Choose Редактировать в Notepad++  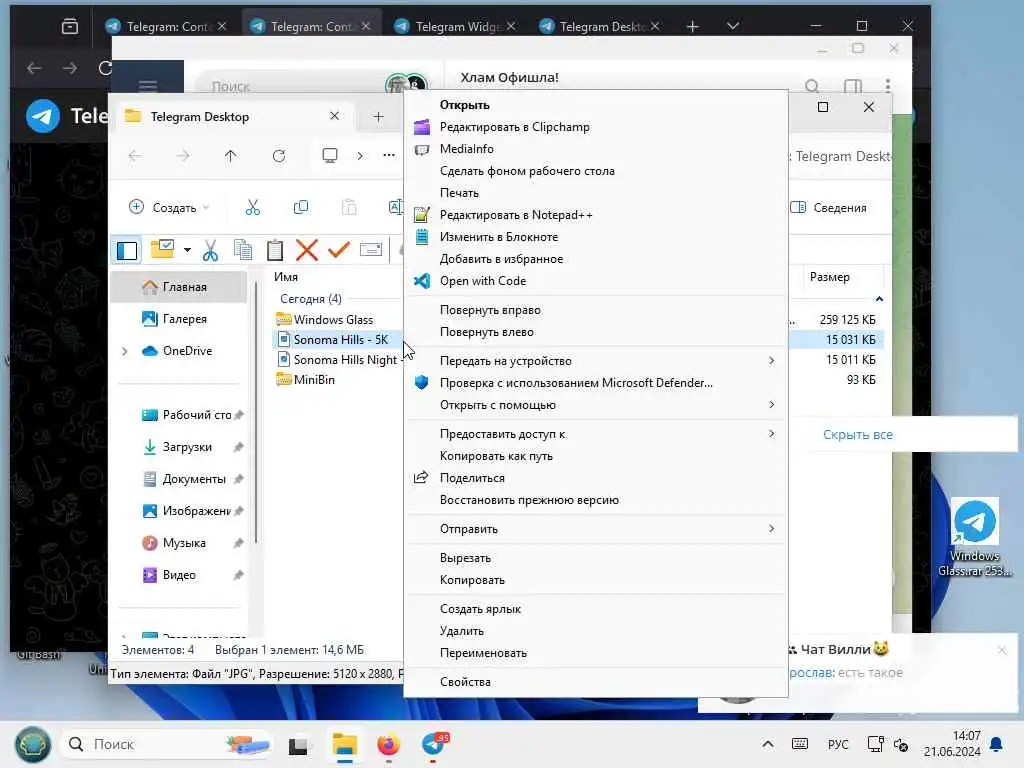(596, 215)
